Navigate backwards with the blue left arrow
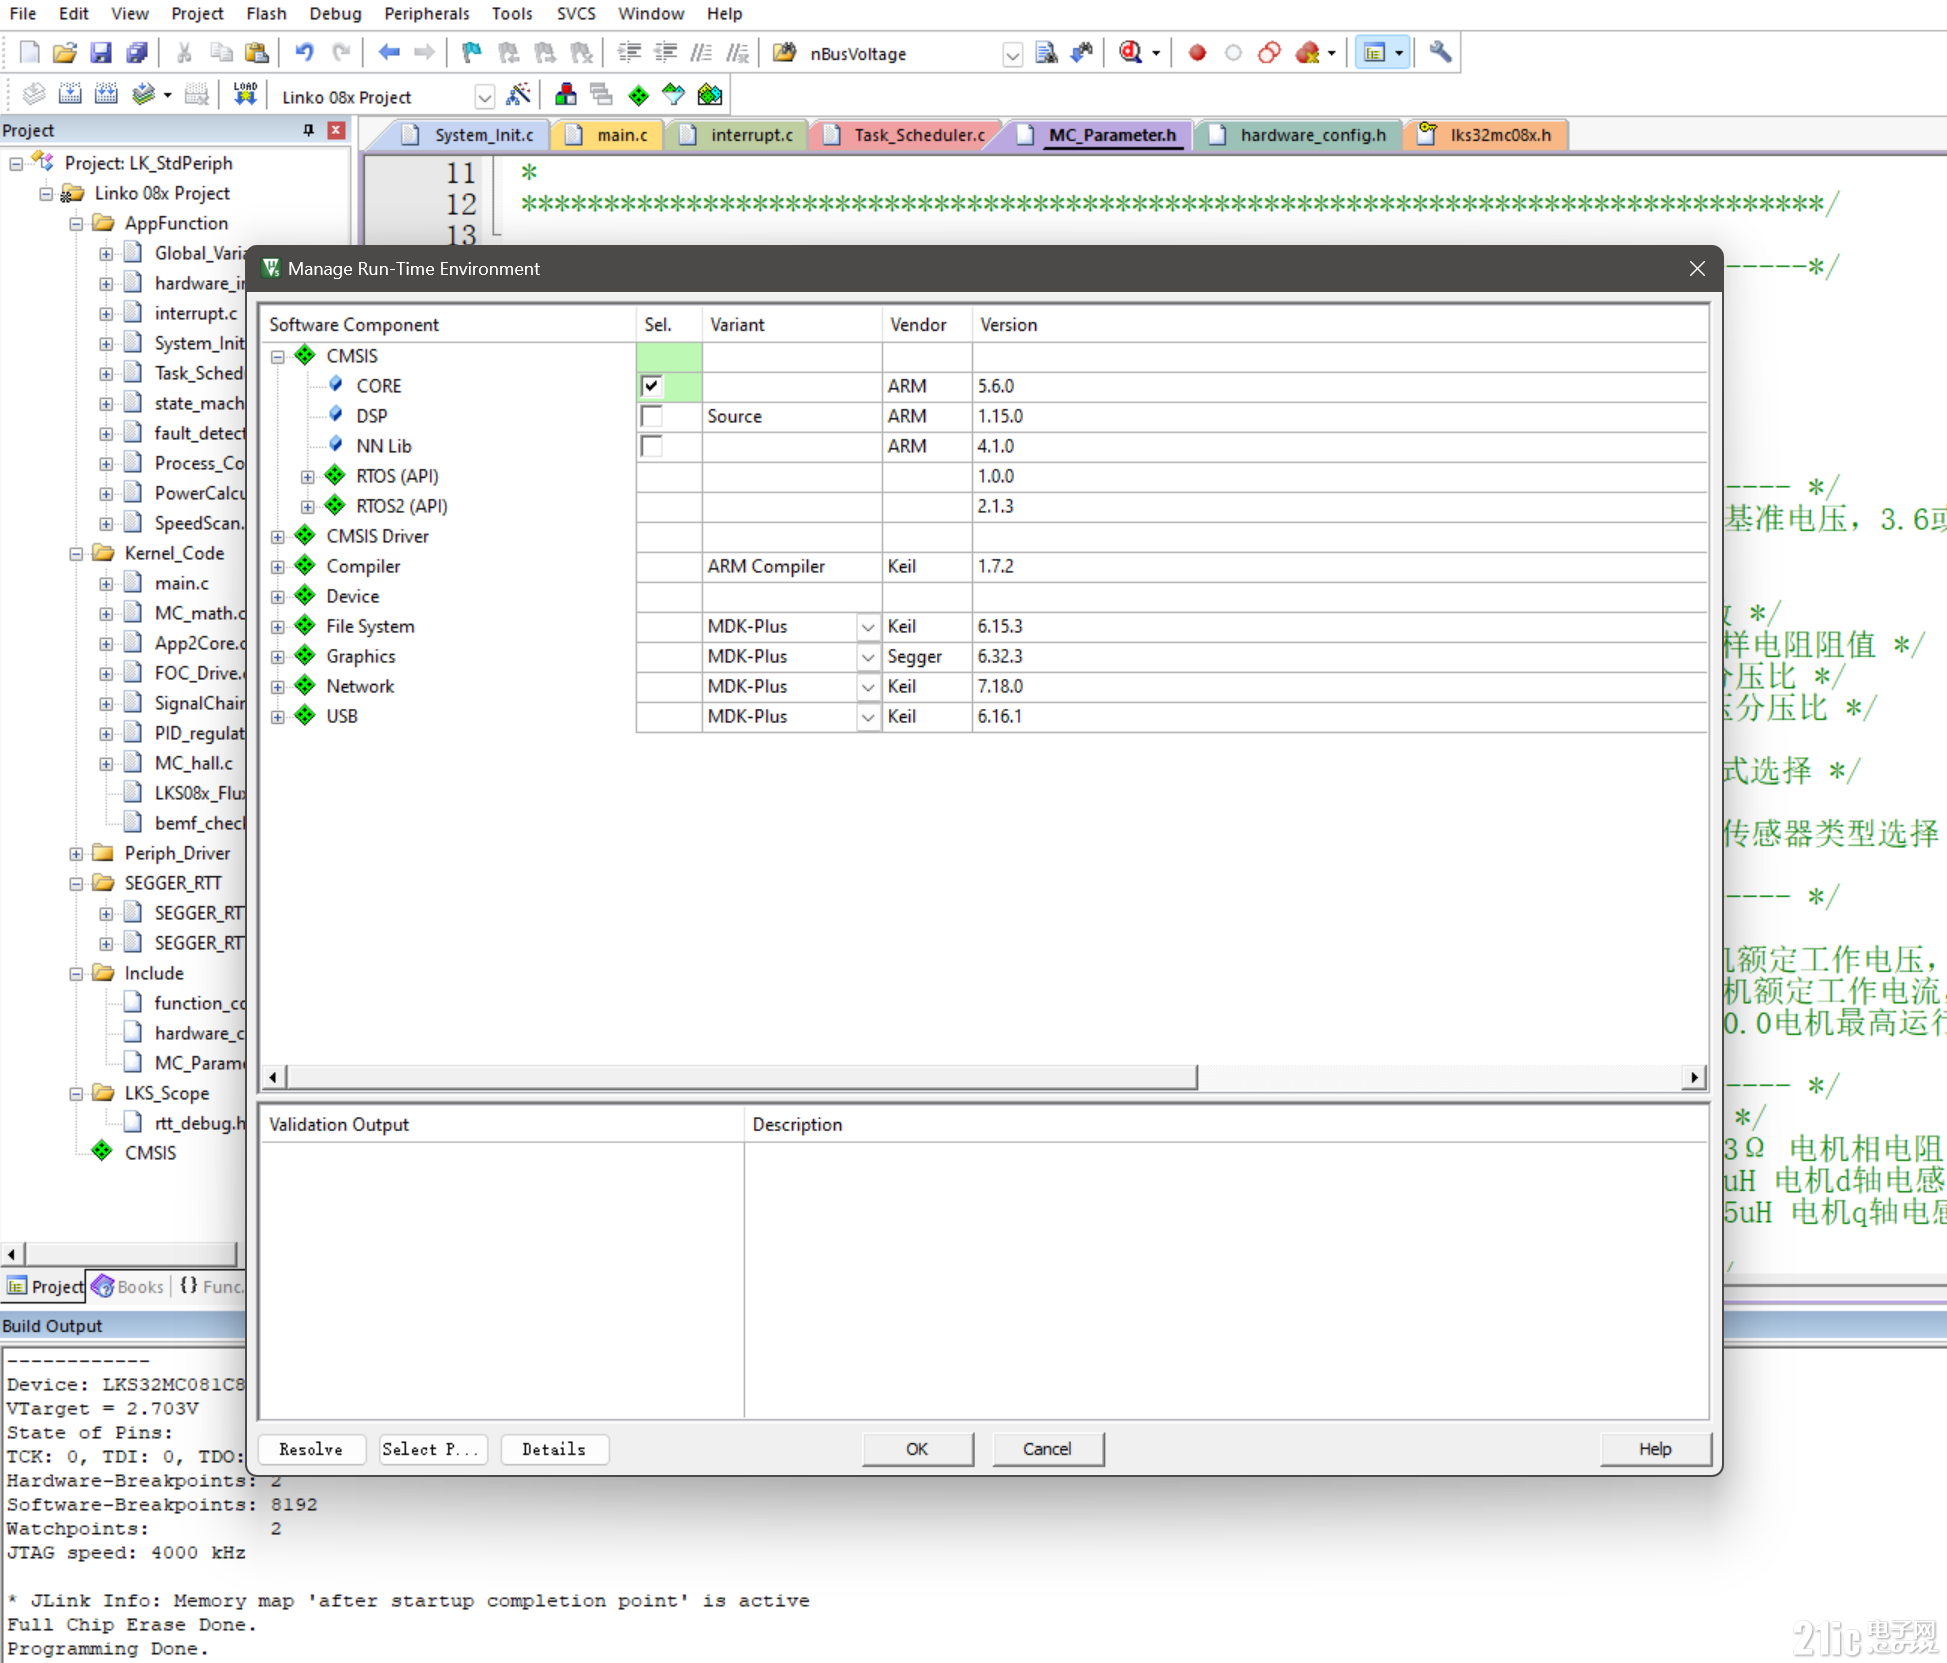1947x1663 pixels. (389, 53)
